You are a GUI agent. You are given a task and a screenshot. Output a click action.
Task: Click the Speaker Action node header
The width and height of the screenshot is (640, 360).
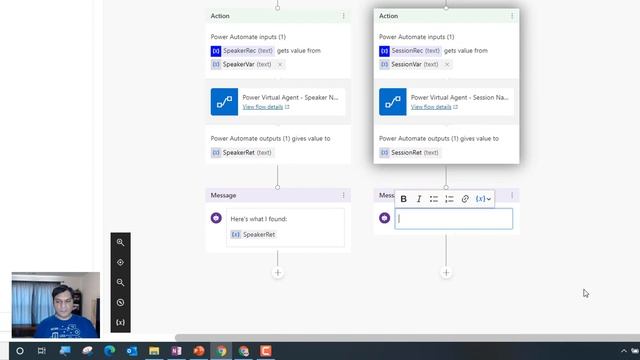tap(278, 16)
